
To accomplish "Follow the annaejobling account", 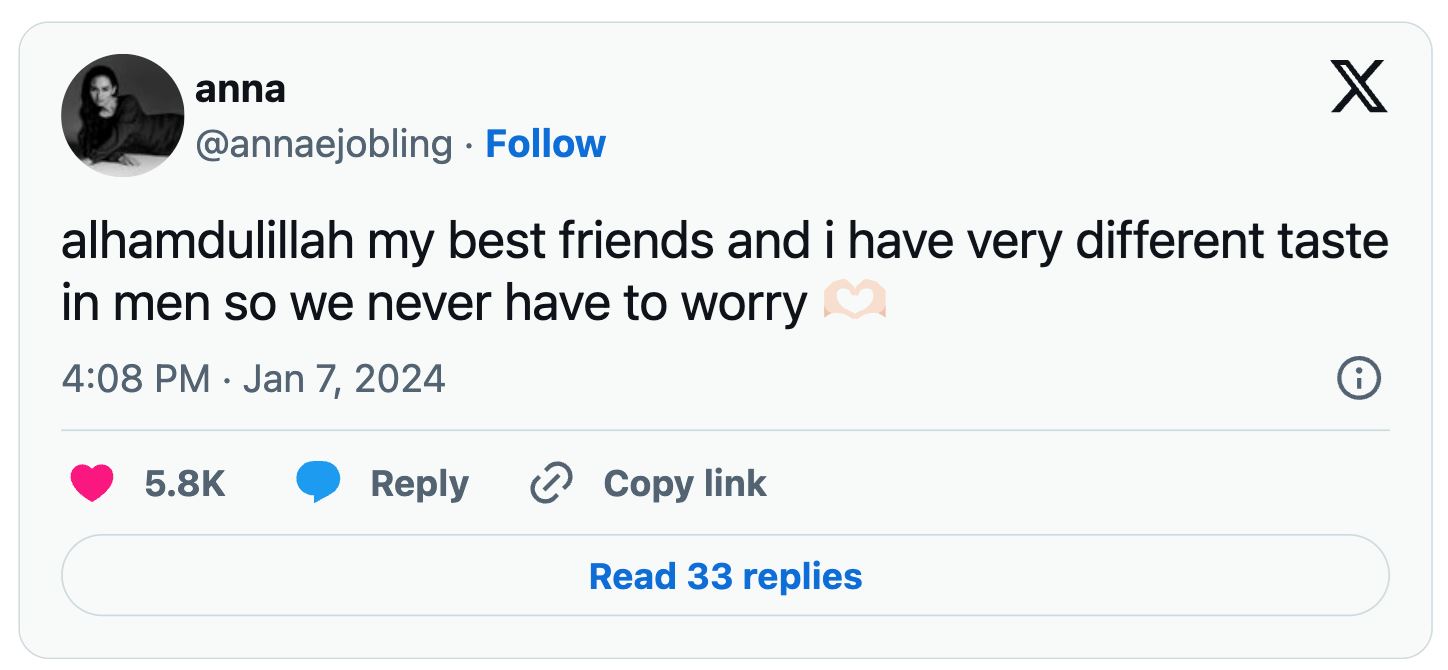I will [x=545, y=144].
